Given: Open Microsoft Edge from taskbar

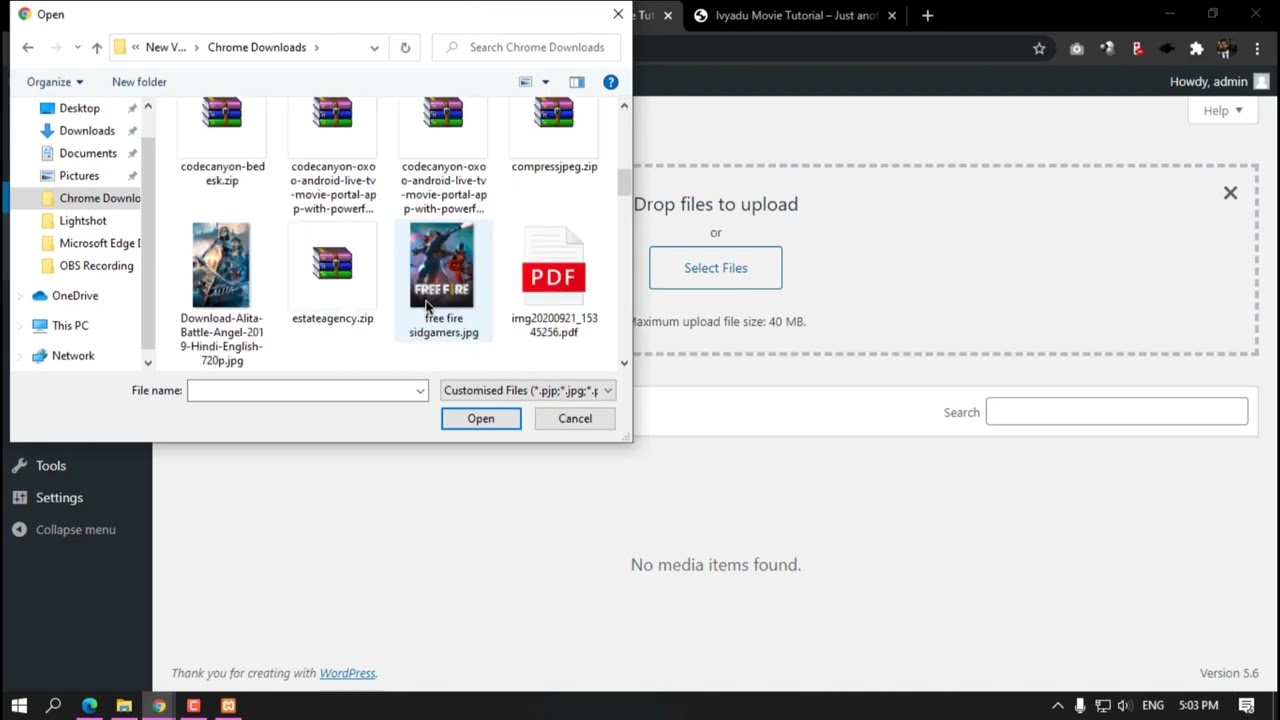Looking at the screenshot, I should click(x=89, y=705).
